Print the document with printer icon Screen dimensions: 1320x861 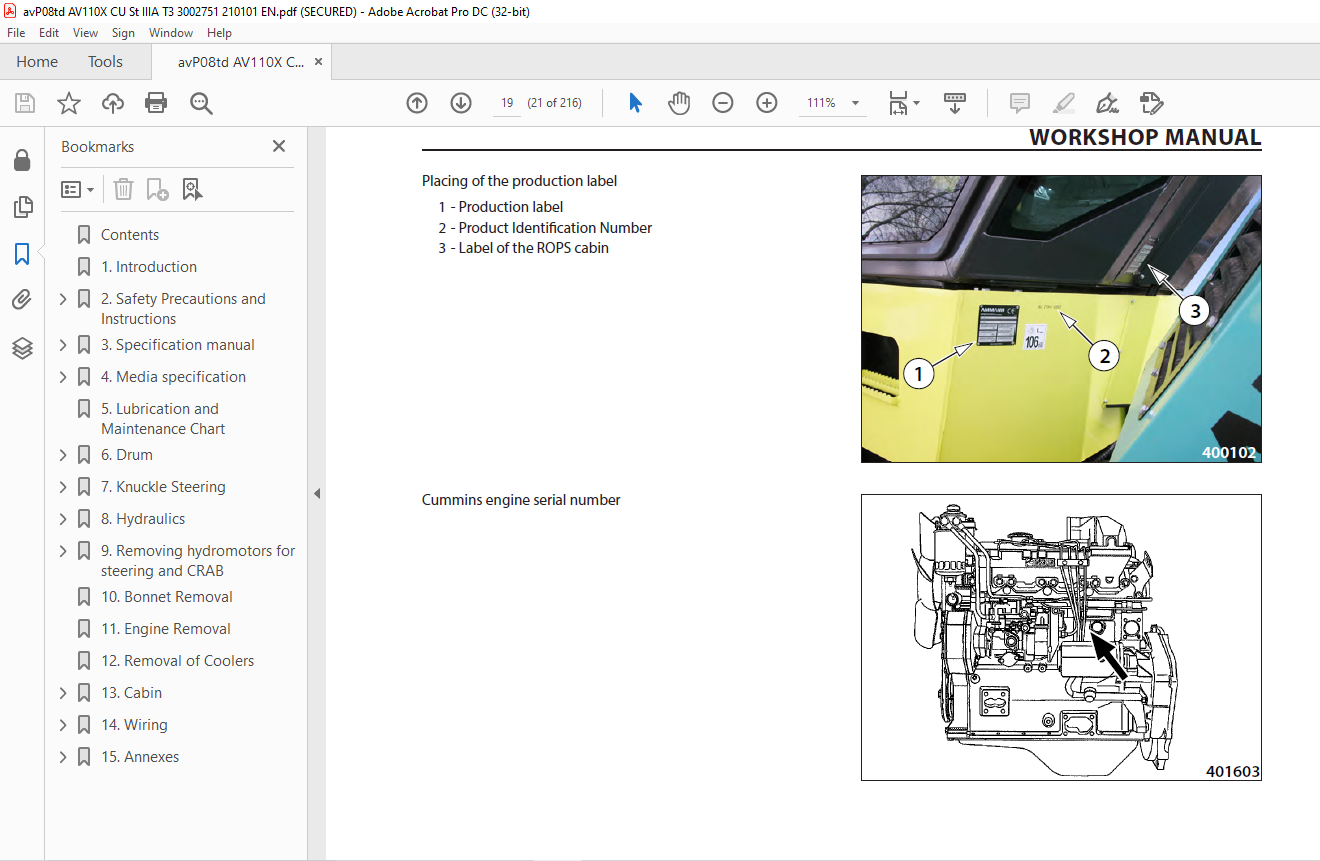[156, 103]
